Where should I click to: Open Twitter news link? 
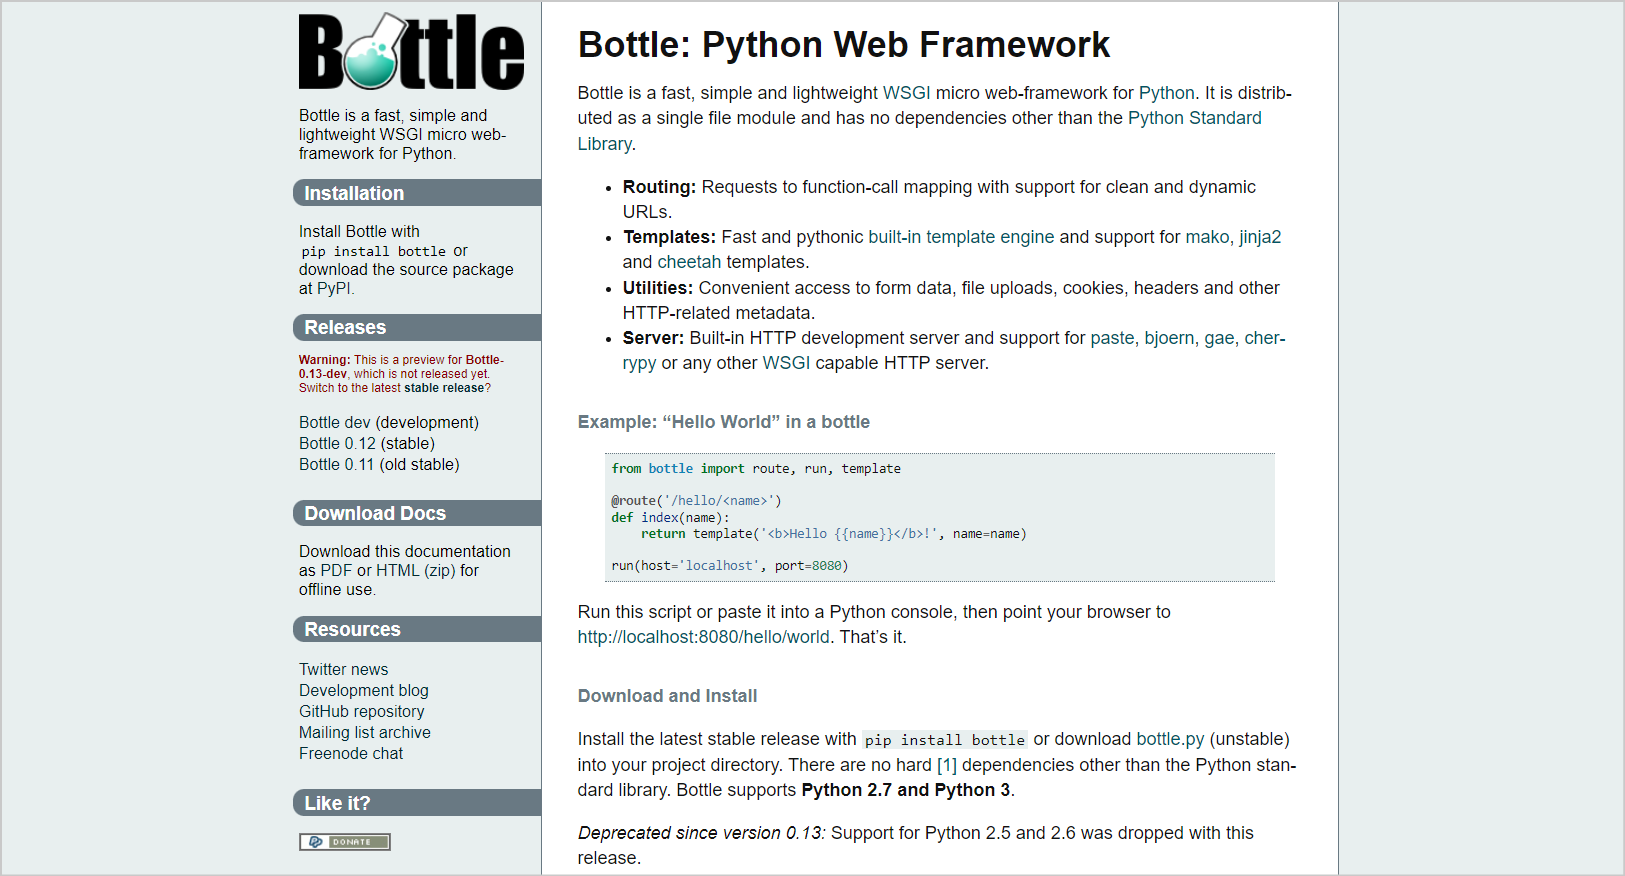click(x=343, y=669)
